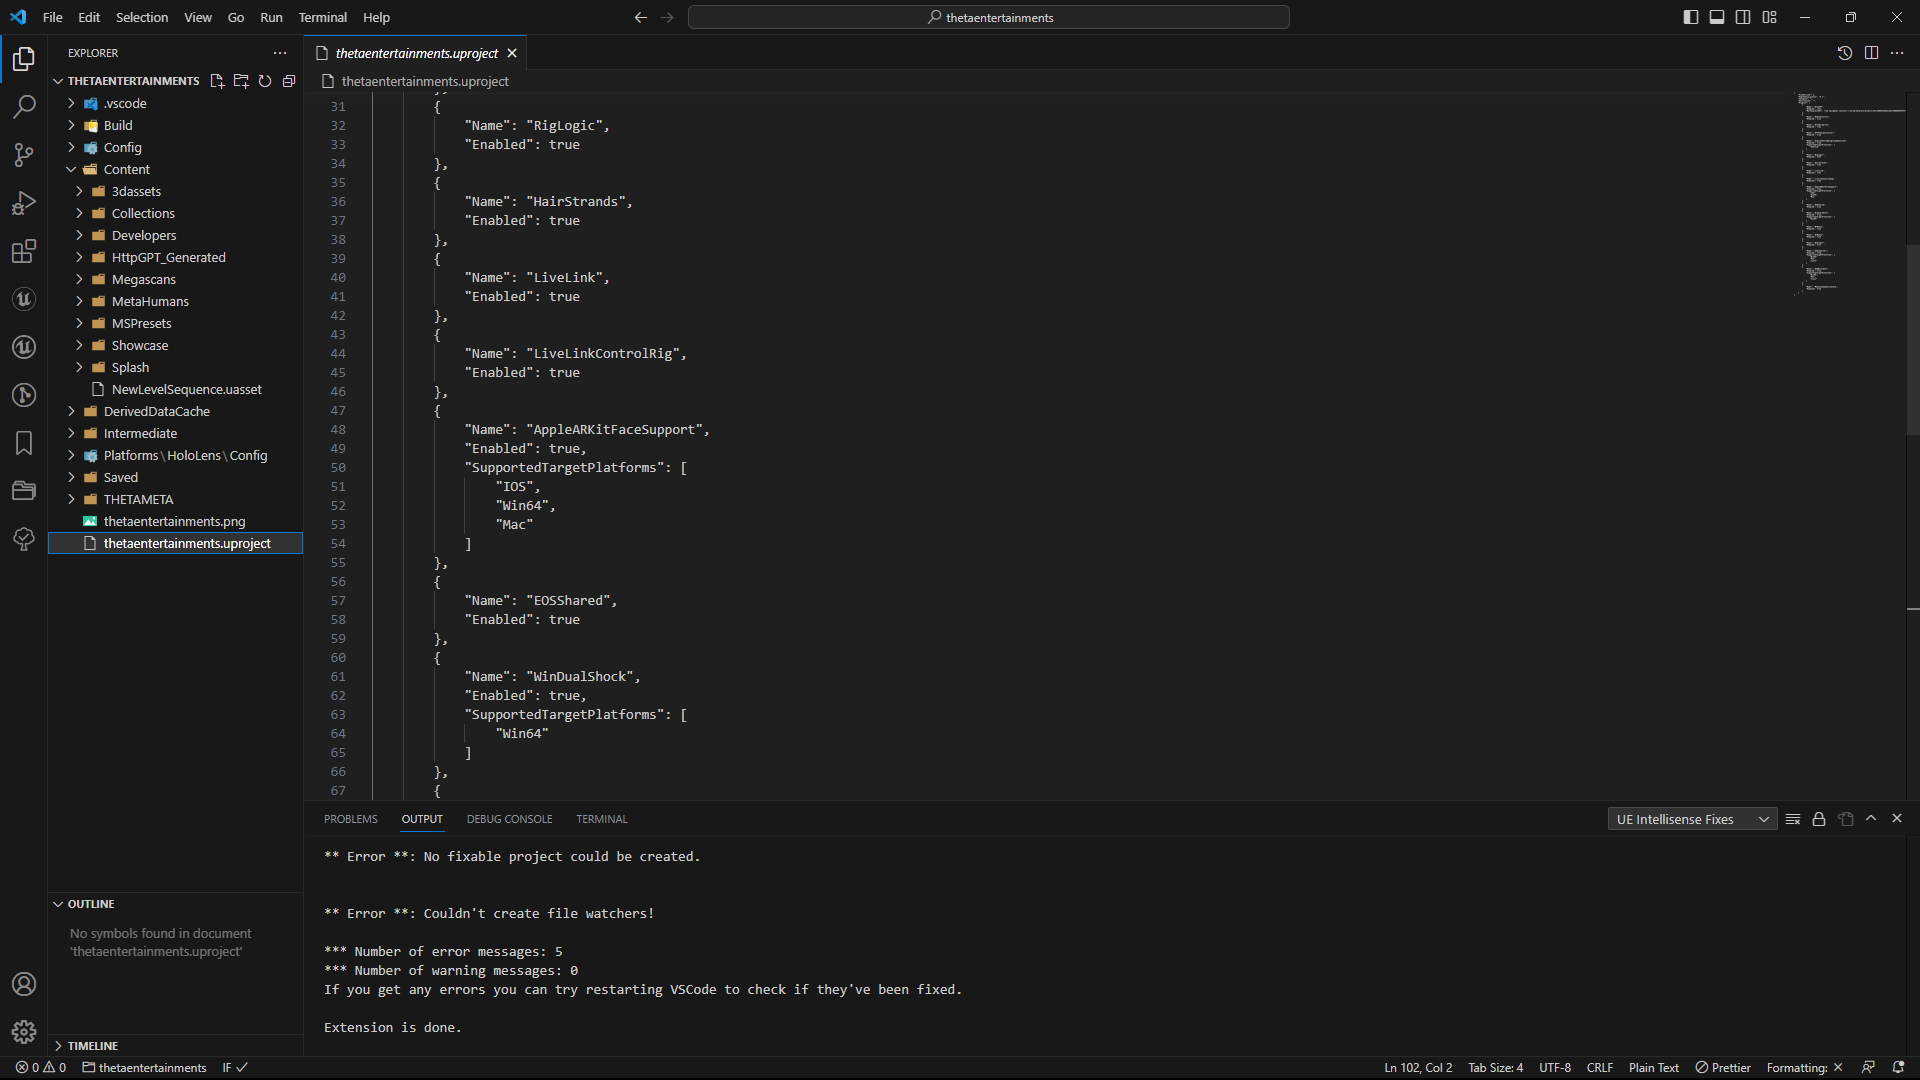This screenshot has width=1920, height=1080.
Task: Refresh the explorer file tree
Action: (x=265, y=81)
